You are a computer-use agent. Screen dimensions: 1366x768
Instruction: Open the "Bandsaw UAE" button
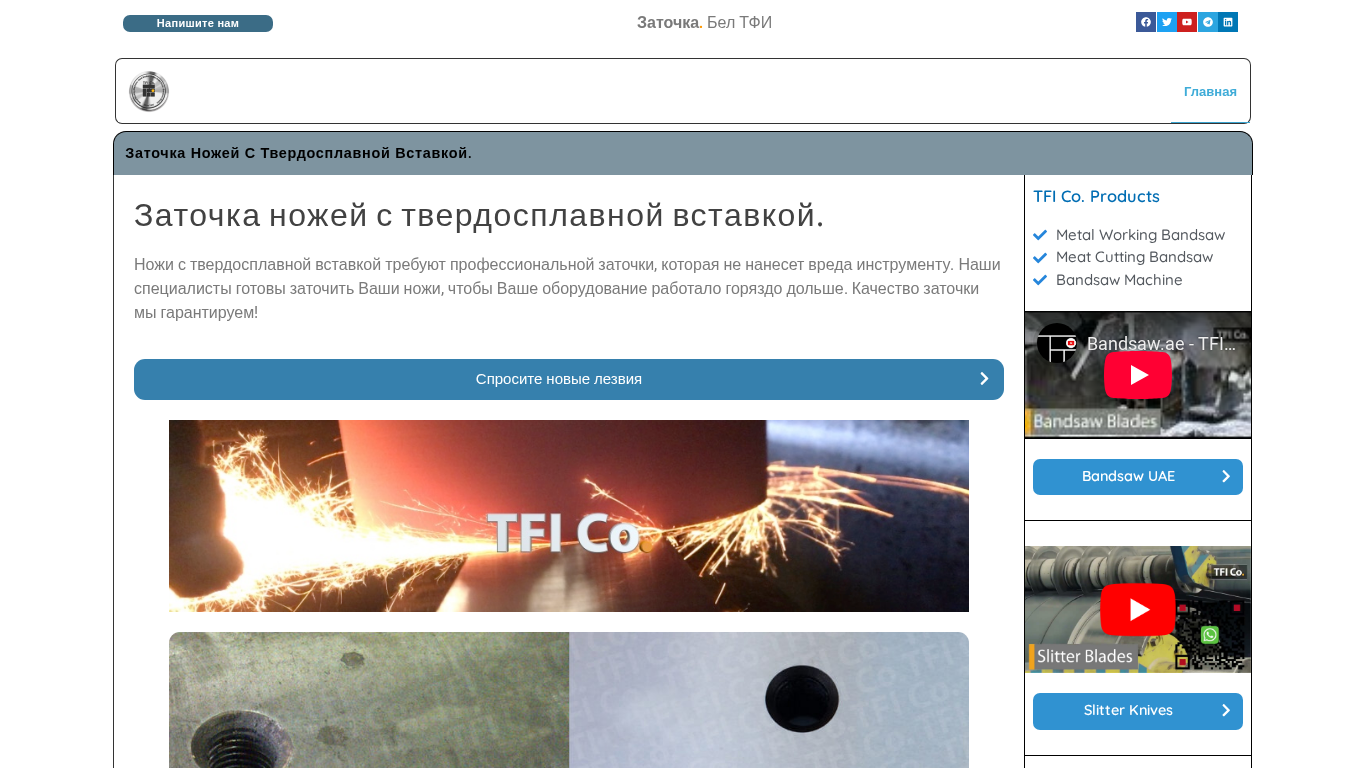(1138, 477)
